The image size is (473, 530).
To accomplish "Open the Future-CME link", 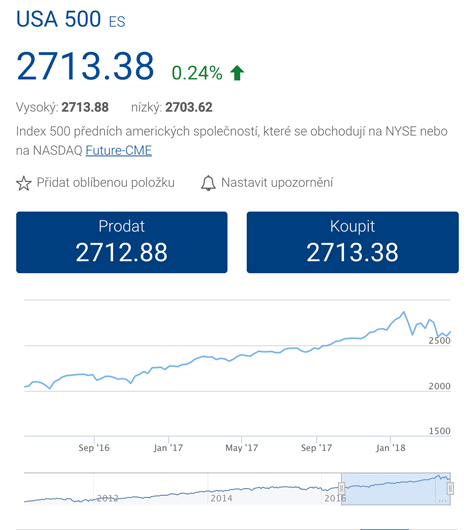I will (x=119, y=150).
